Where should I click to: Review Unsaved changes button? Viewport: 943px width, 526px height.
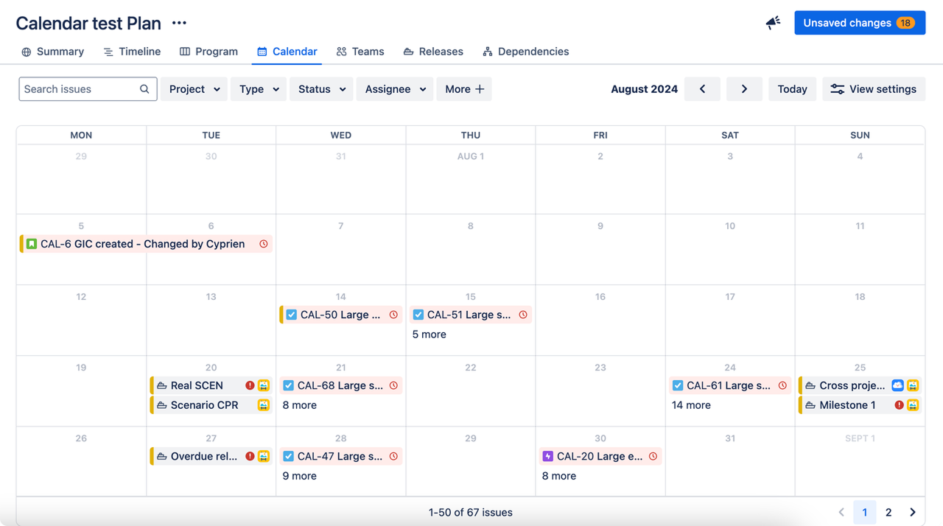pos(859,23)
